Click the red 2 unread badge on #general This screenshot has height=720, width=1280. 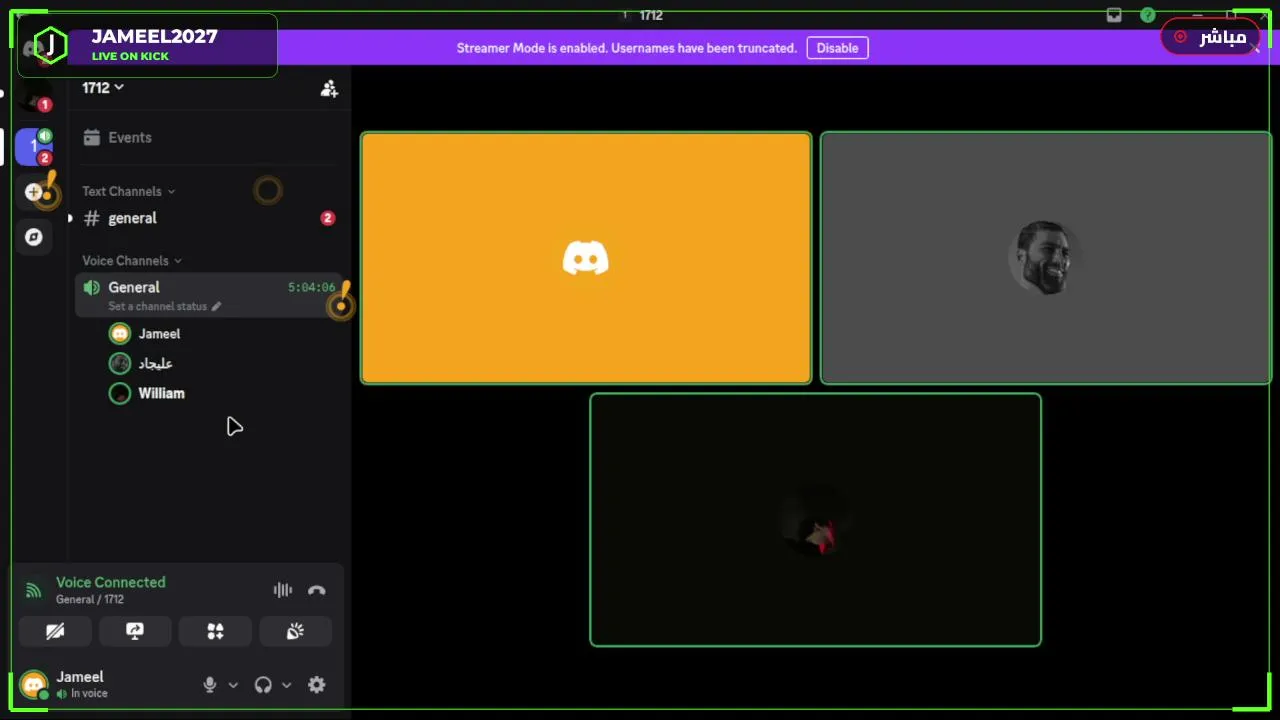pos(327,218)
